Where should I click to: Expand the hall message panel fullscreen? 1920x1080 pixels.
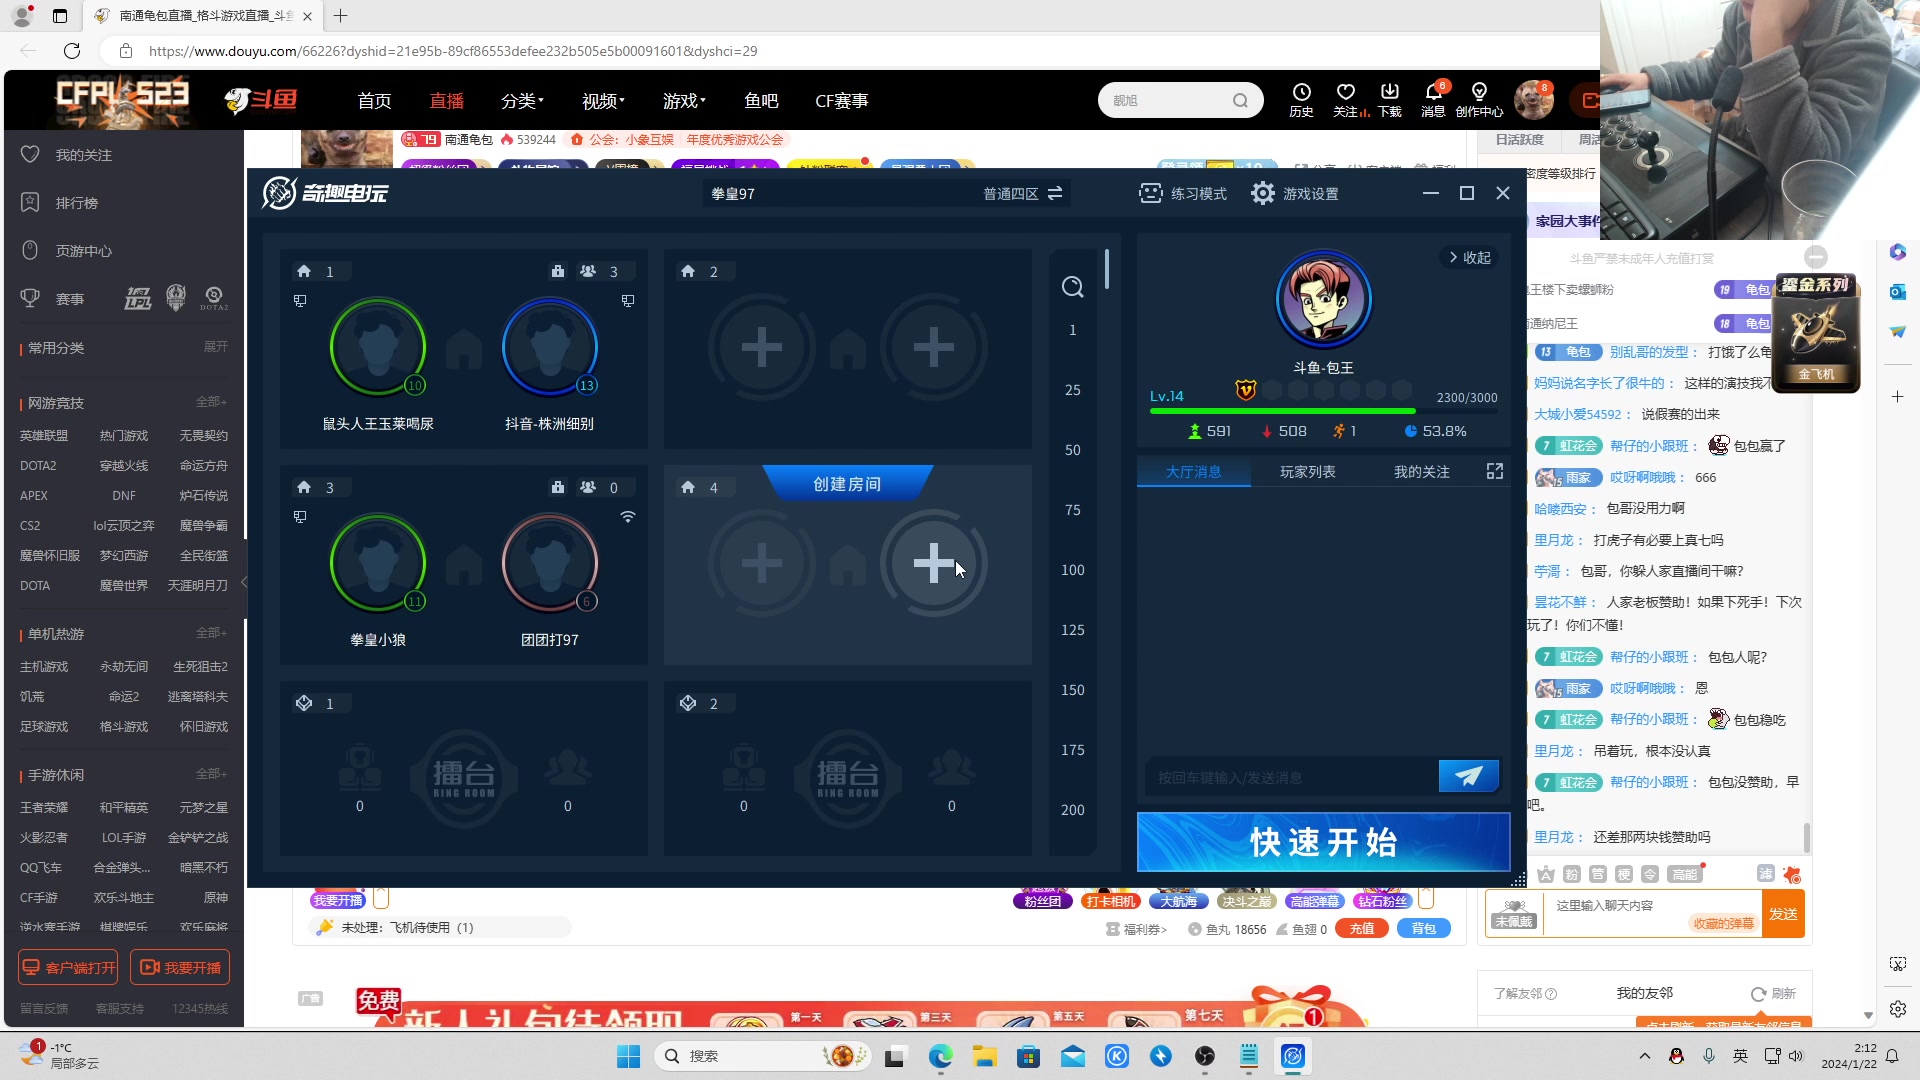tap(1495, 471)
